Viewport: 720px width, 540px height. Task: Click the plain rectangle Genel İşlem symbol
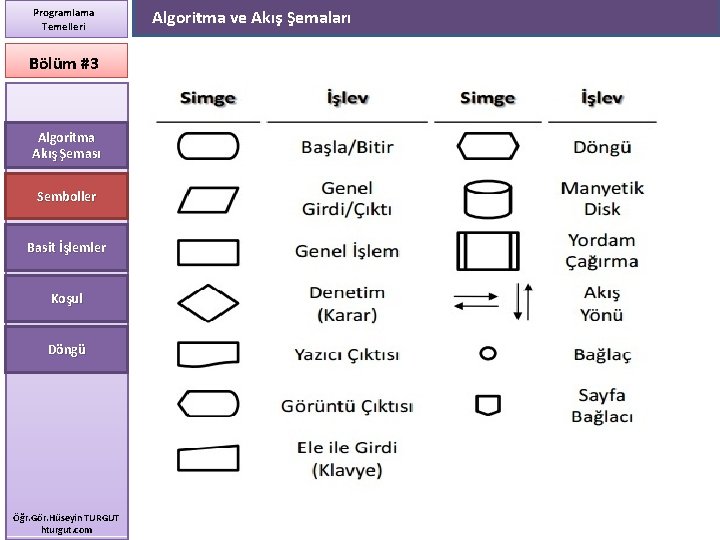pyautogui.click(x=208, y=252)
